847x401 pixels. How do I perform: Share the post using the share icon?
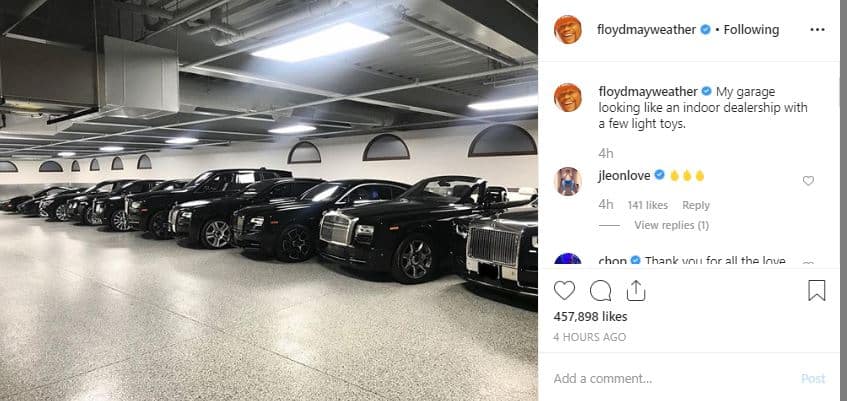click(636, 290)
